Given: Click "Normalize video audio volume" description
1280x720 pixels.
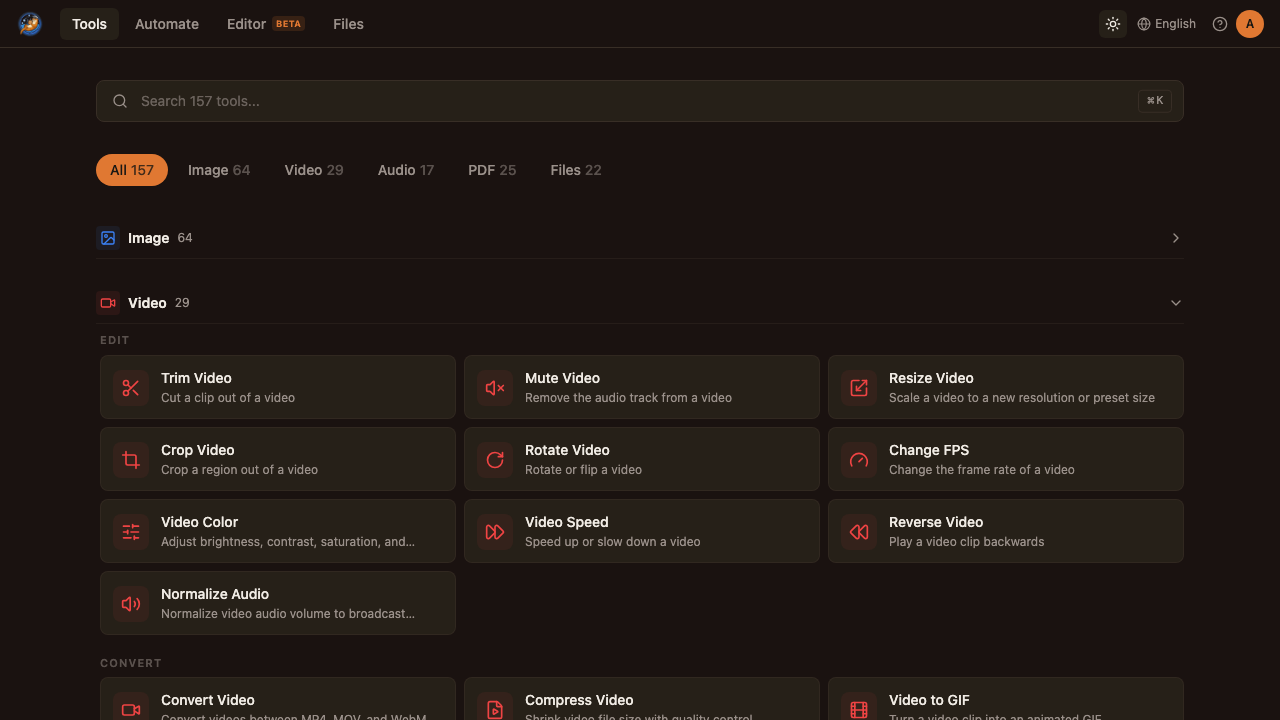Looking at the screenshot, I should pyautogui.click(x=288, y=614).
